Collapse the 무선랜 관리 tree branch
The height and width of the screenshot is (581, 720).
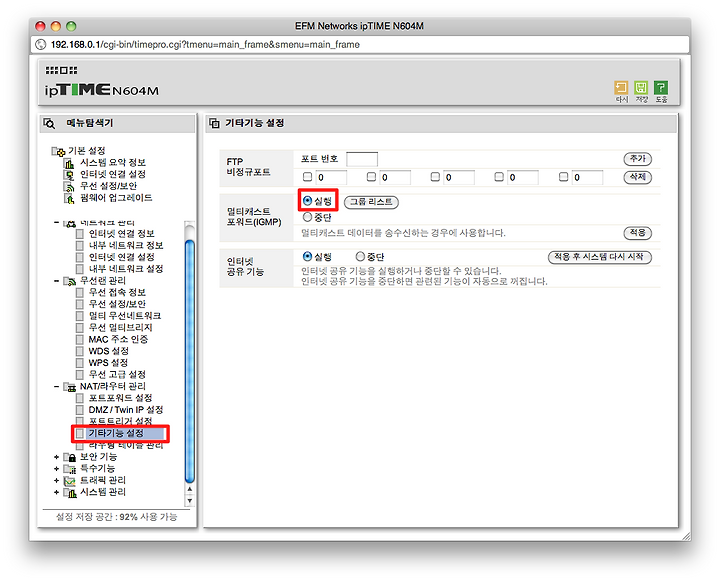tap(56, 281)
